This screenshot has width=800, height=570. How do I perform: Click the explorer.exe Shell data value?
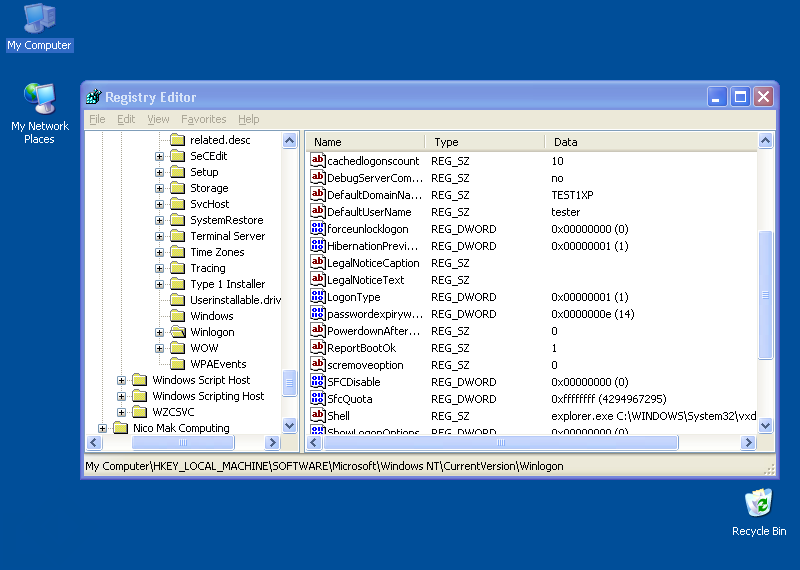[654, 416]
